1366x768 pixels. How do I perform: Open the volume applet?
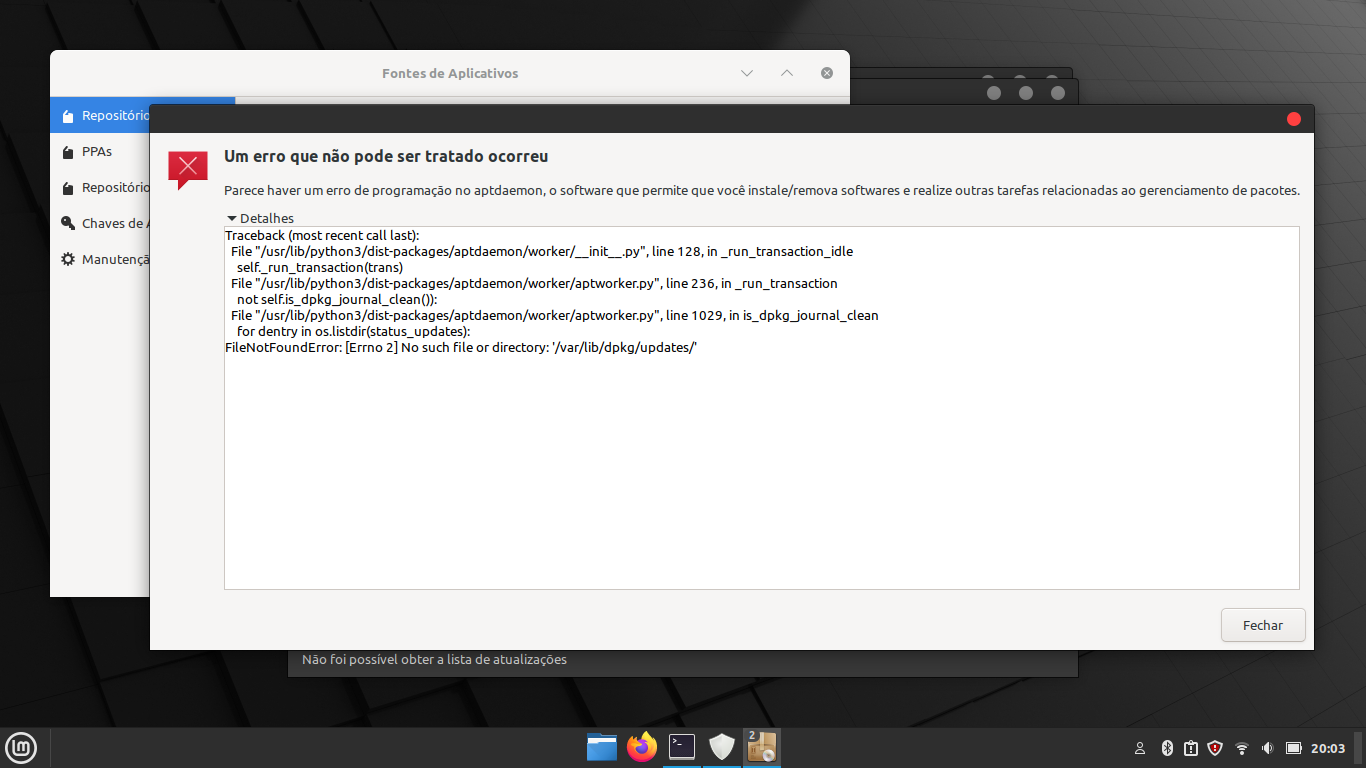1267,748
